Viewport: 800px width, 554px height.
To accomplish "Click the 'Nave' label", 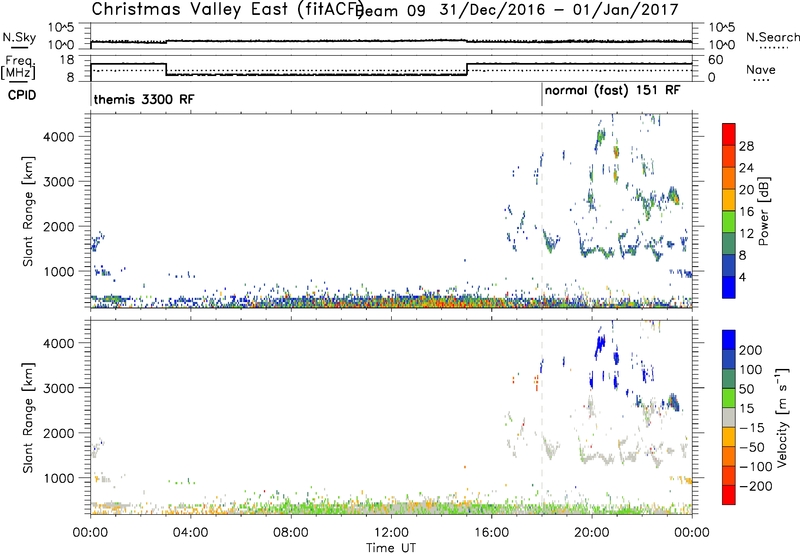I will (x=761, y=70).
